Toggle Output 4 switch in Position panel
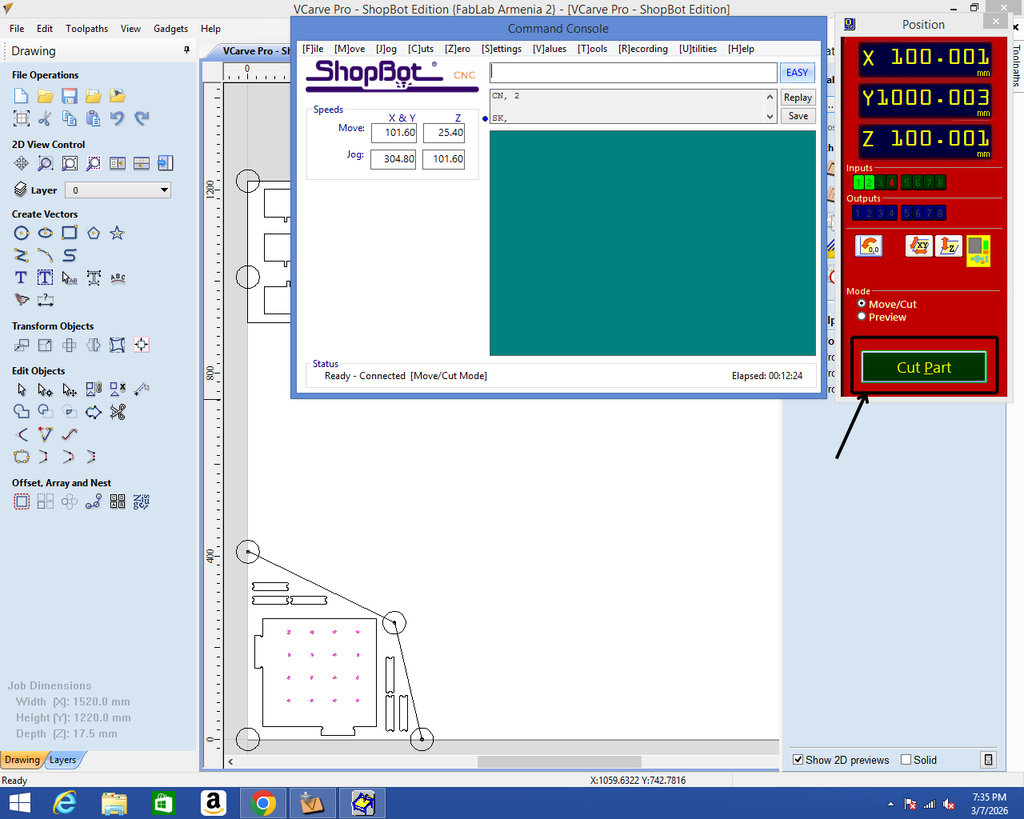The image size is (1024, 819). (891, 213)
